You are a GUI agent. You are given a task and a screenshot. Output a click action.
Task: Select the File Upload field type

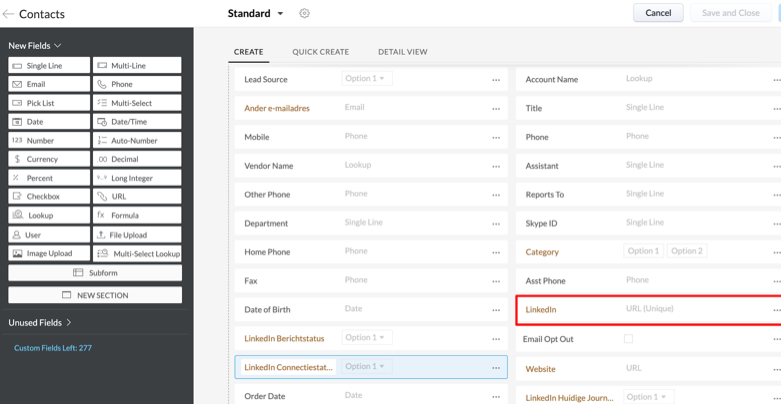tap(137, 235)
